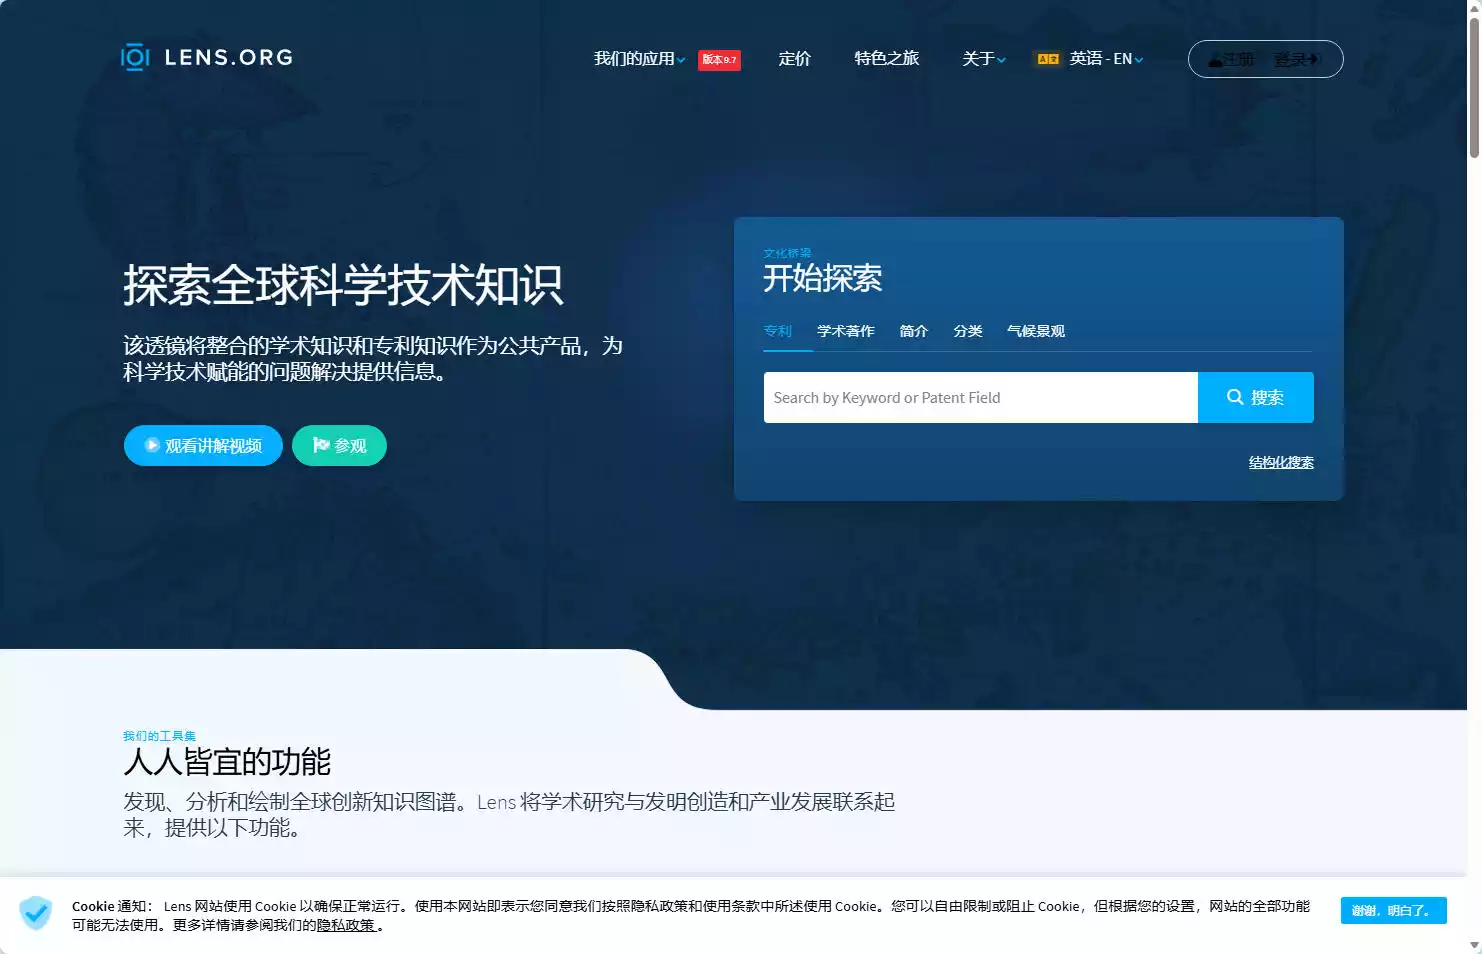
Task: Click the 注册 register button
Action: (x=1231, y=59)
